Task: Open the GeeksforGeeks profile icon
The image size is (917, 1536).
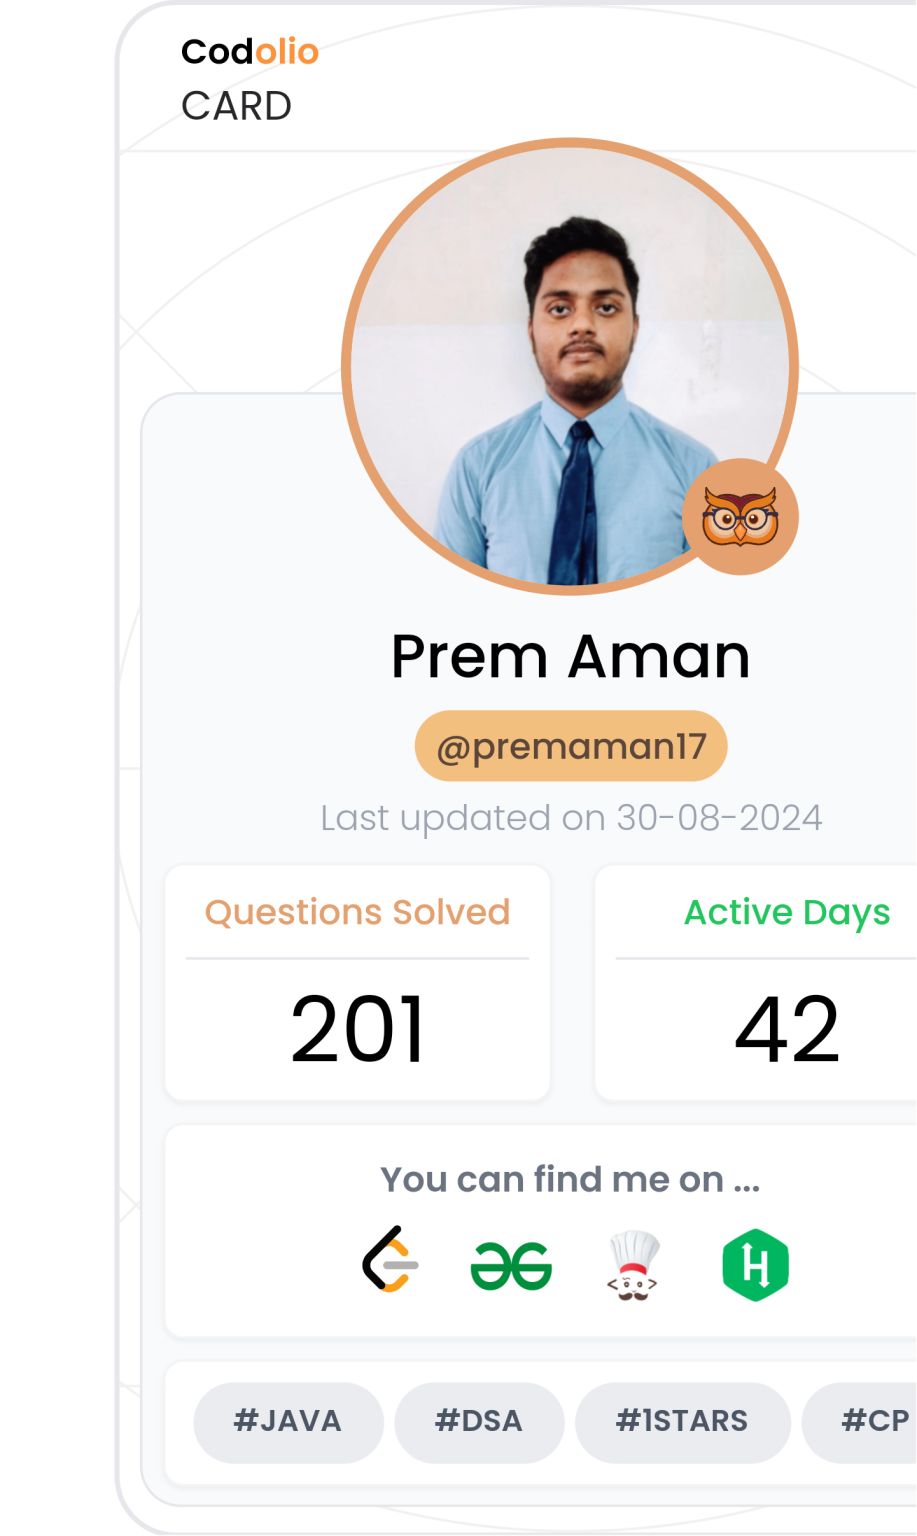Action: pyautogui.click(x=510, y=1266)
